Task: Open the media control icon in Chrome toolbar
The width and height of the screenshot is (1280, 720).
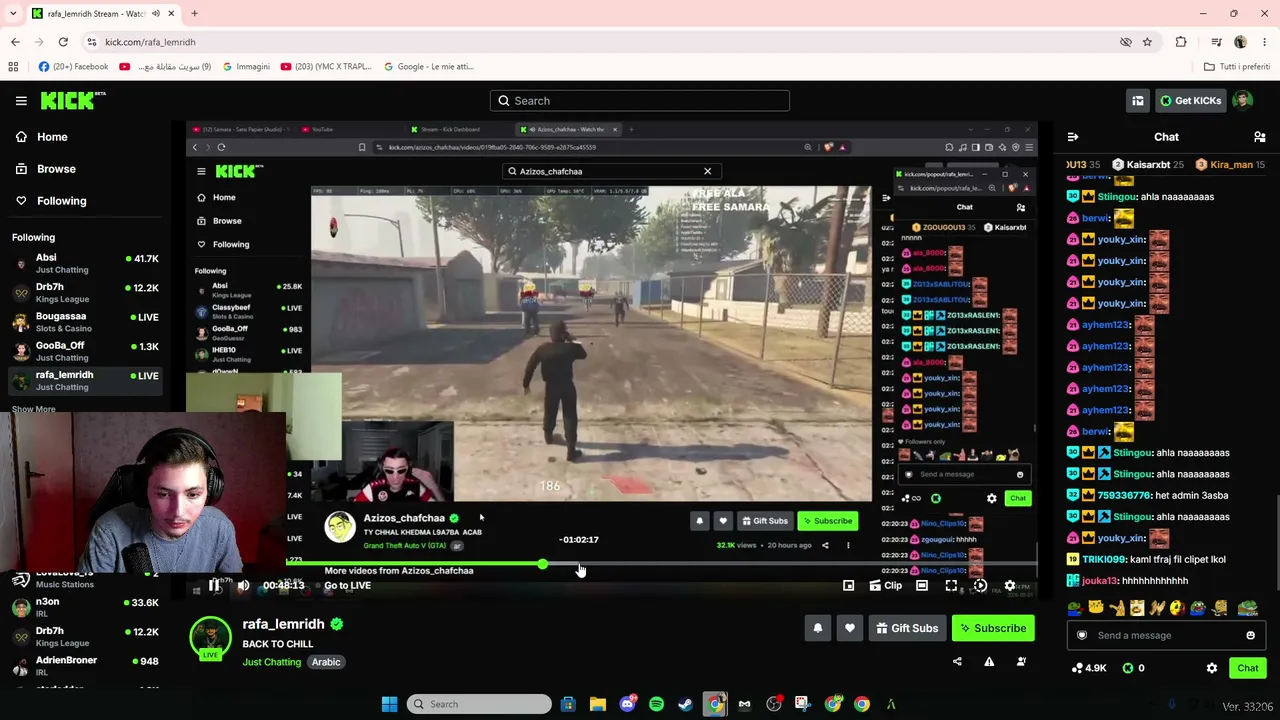Action: click(x=1216, y=42)
